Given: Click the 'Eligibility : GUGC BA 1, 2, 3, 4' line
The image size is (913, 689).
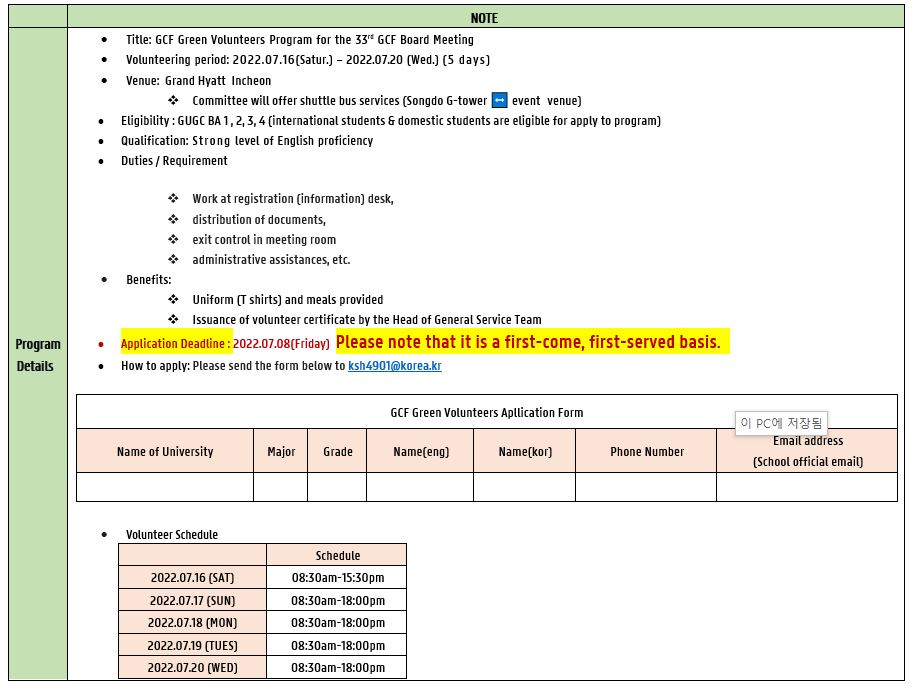Looking at the screenshot, I should point(391,121).
